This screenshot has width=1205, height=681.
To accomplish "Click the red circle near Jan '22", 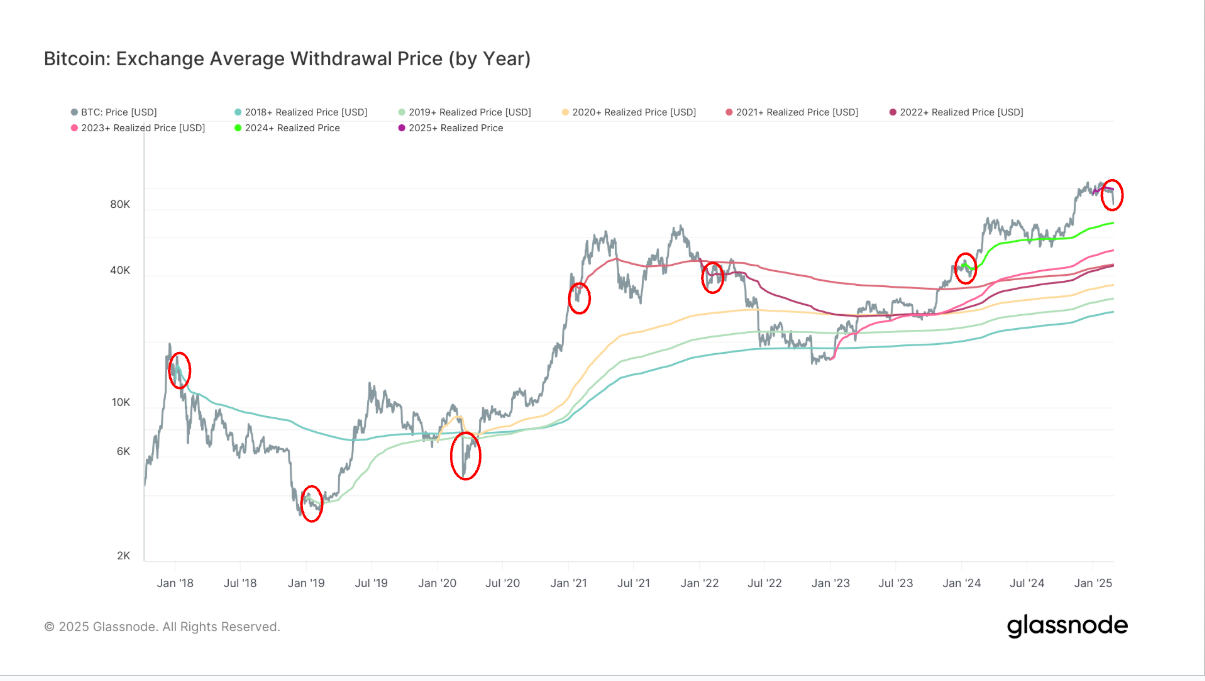I will click(712, 276).
